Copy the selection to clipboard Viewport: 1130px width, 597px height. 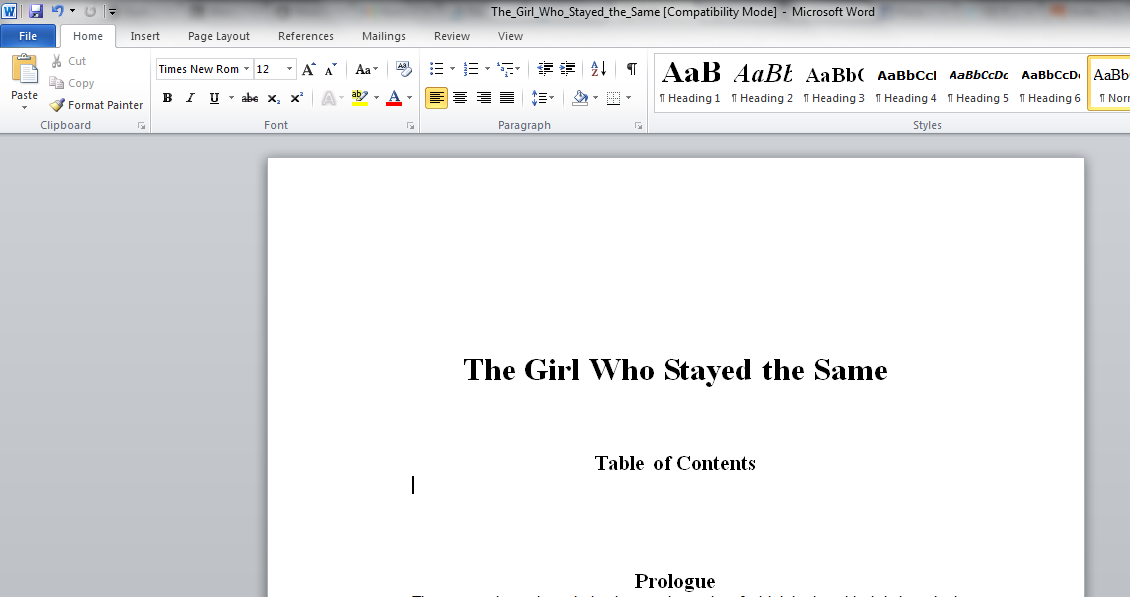72,83
